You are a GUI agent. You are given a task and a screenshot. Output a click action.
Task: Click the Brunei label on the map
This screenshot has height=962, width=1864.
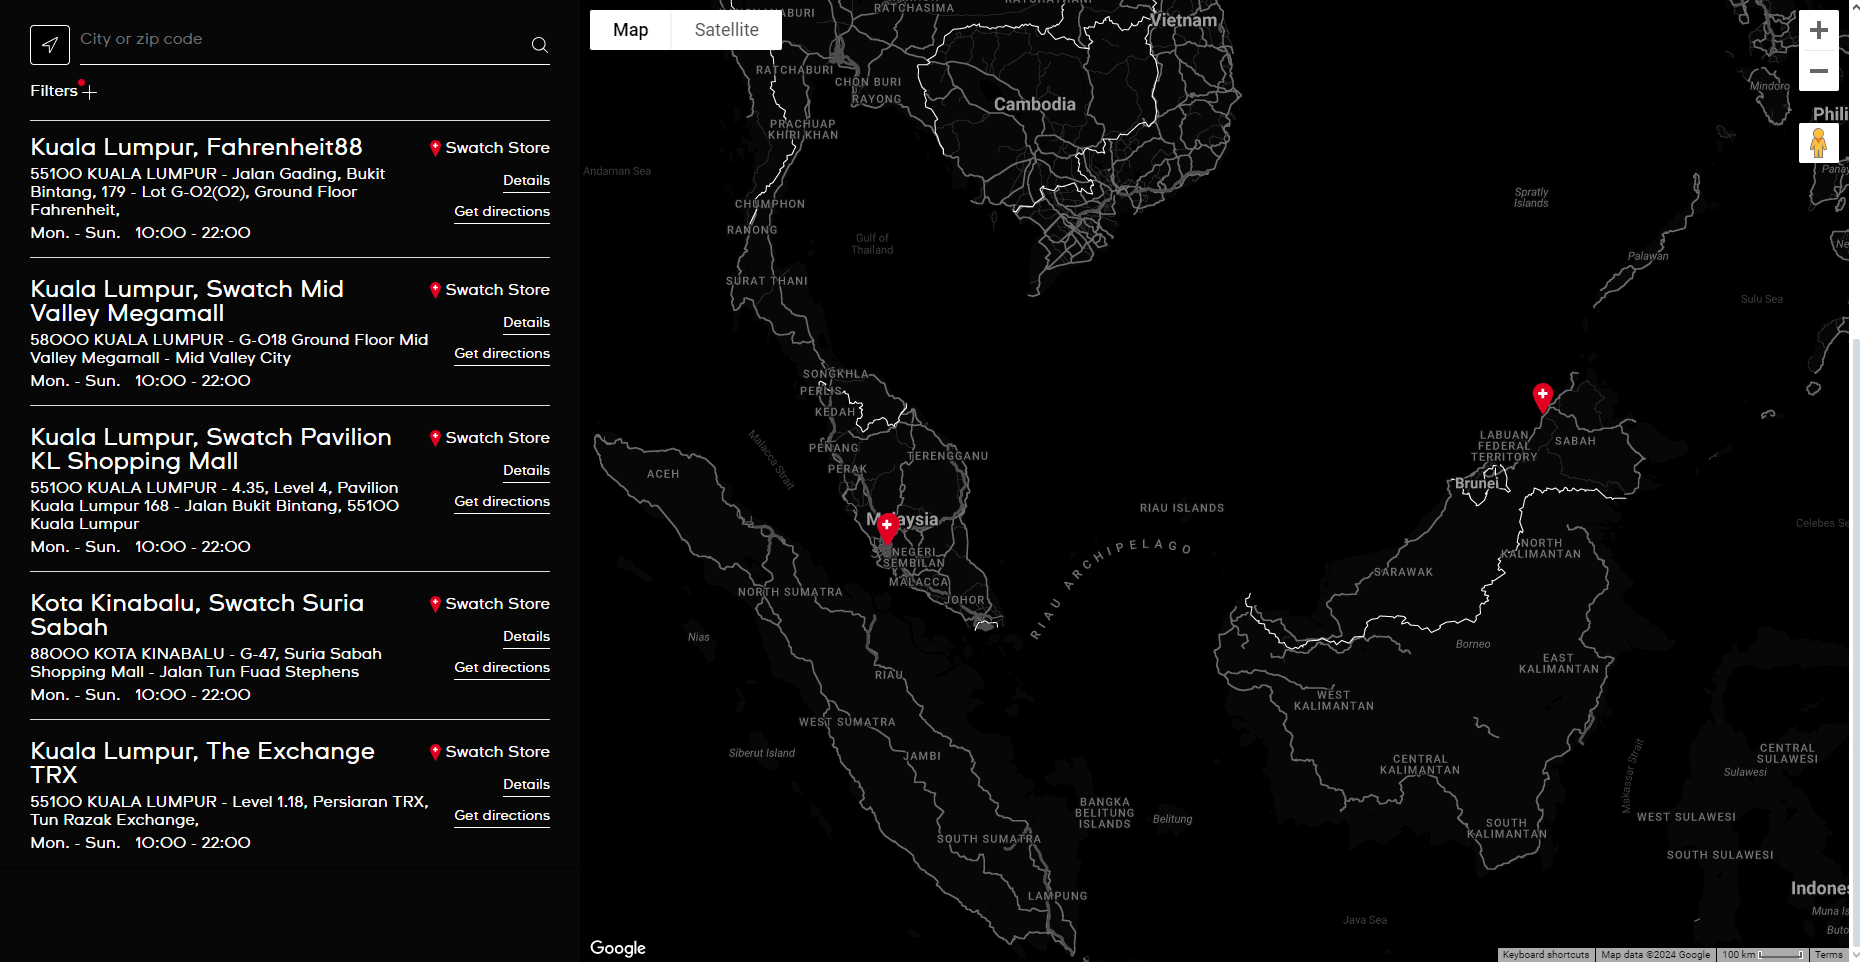pyautogui.click(x=1476, y=483)
